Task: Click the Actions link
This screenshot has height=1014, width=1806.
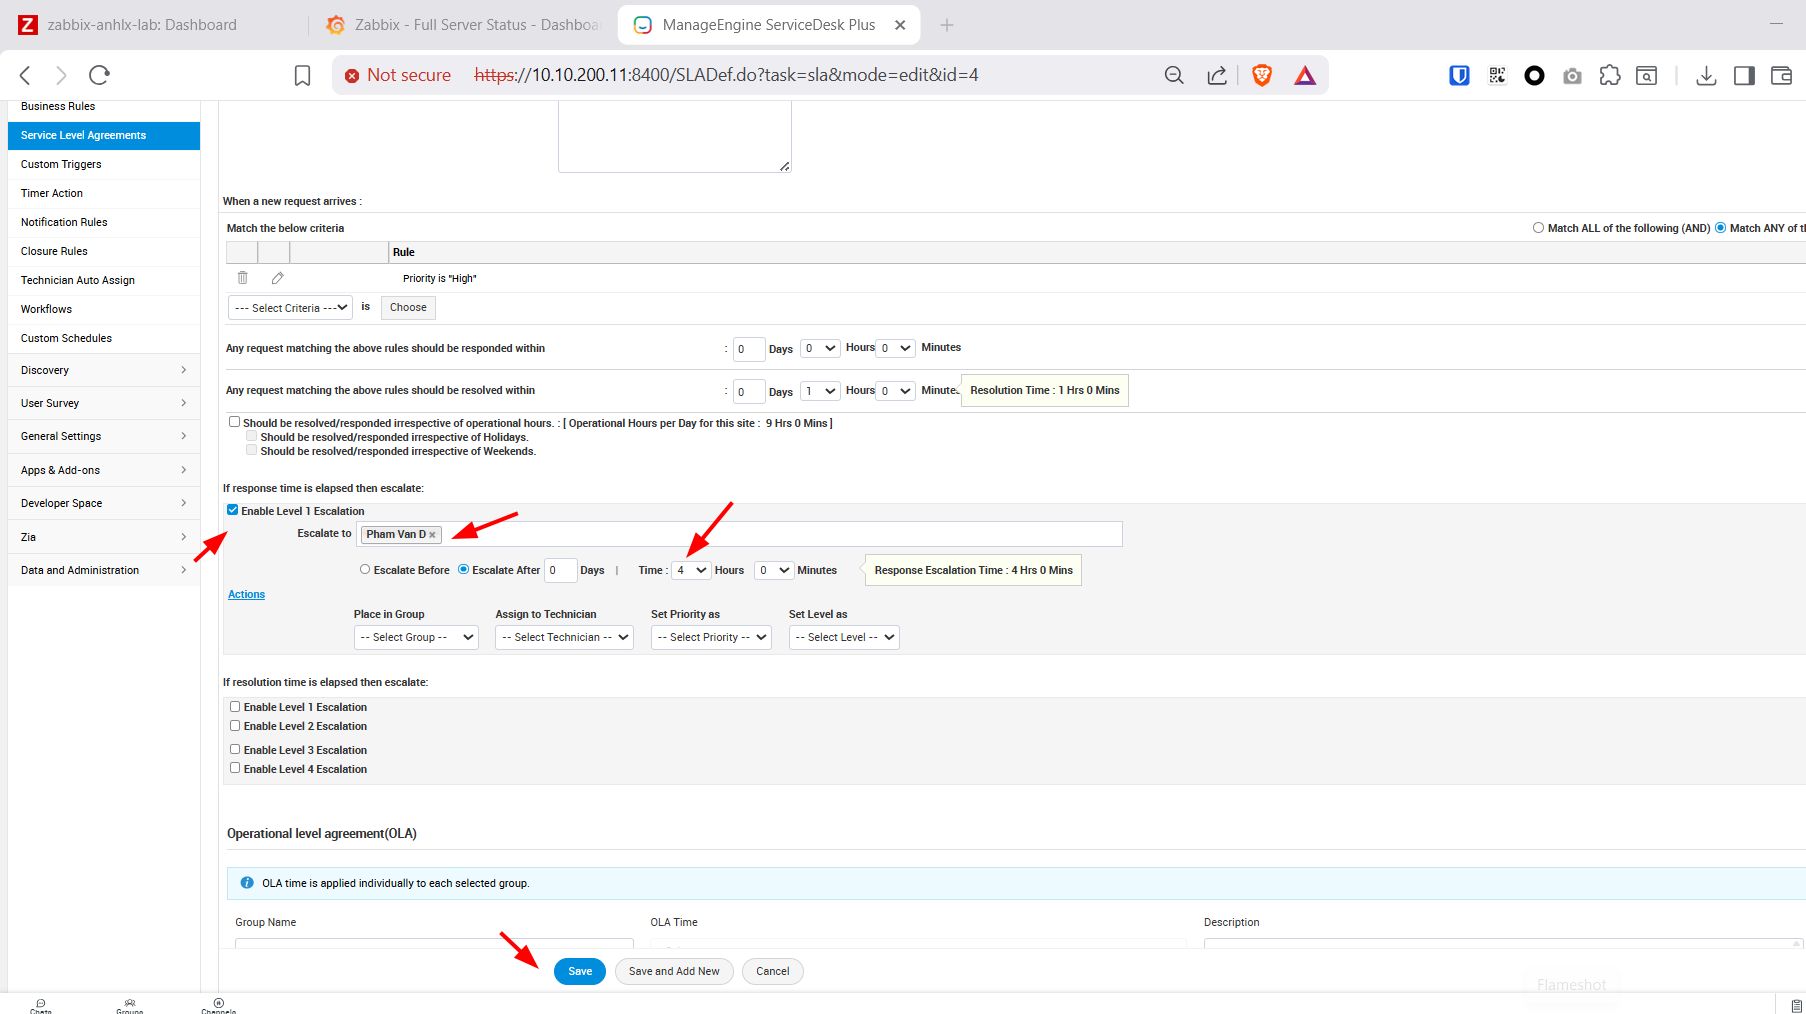Action: click(x=246, y=594)
